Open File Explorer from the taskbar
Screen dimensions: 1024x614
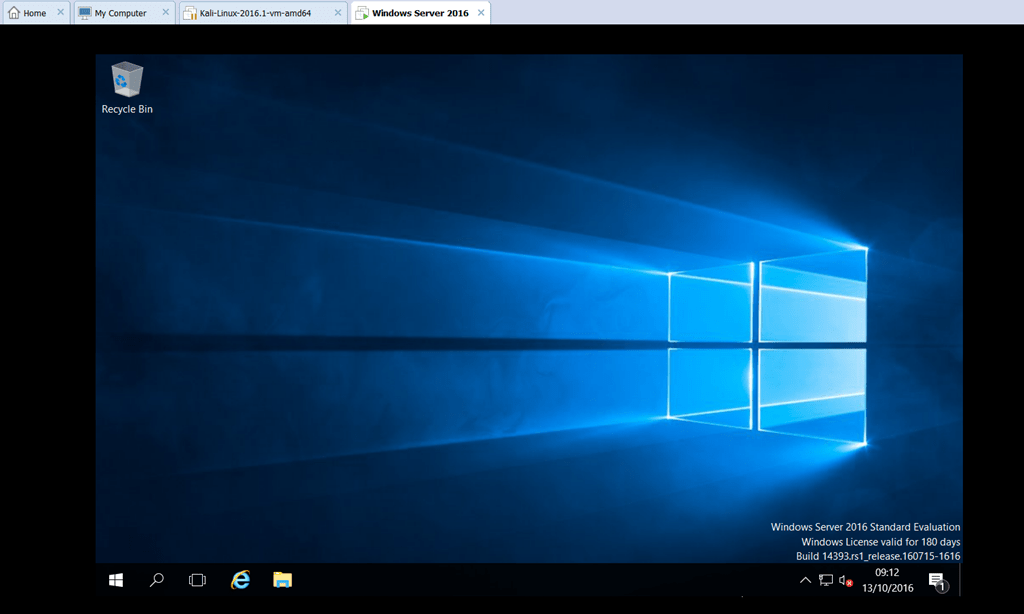[x=282, y=580]
